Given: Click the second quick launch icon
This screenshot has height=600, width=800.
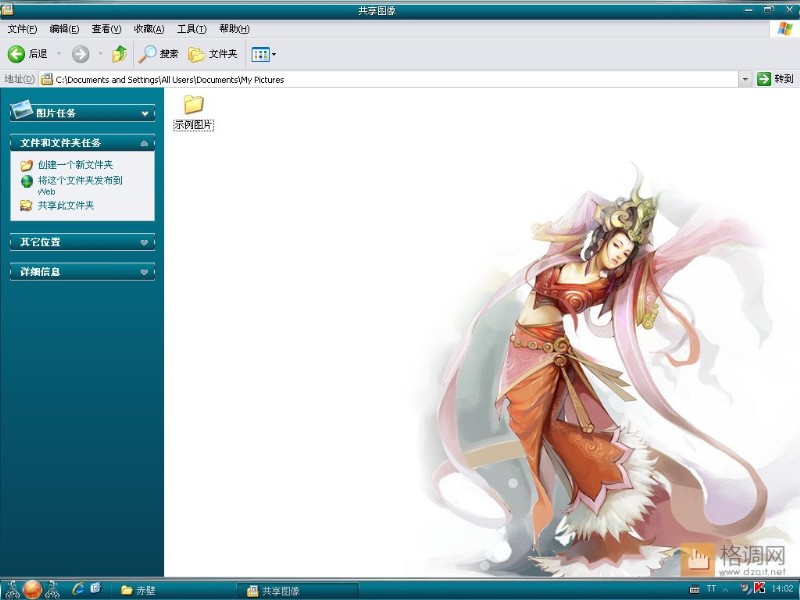Looking at the screenshot, I should [95, 589].
